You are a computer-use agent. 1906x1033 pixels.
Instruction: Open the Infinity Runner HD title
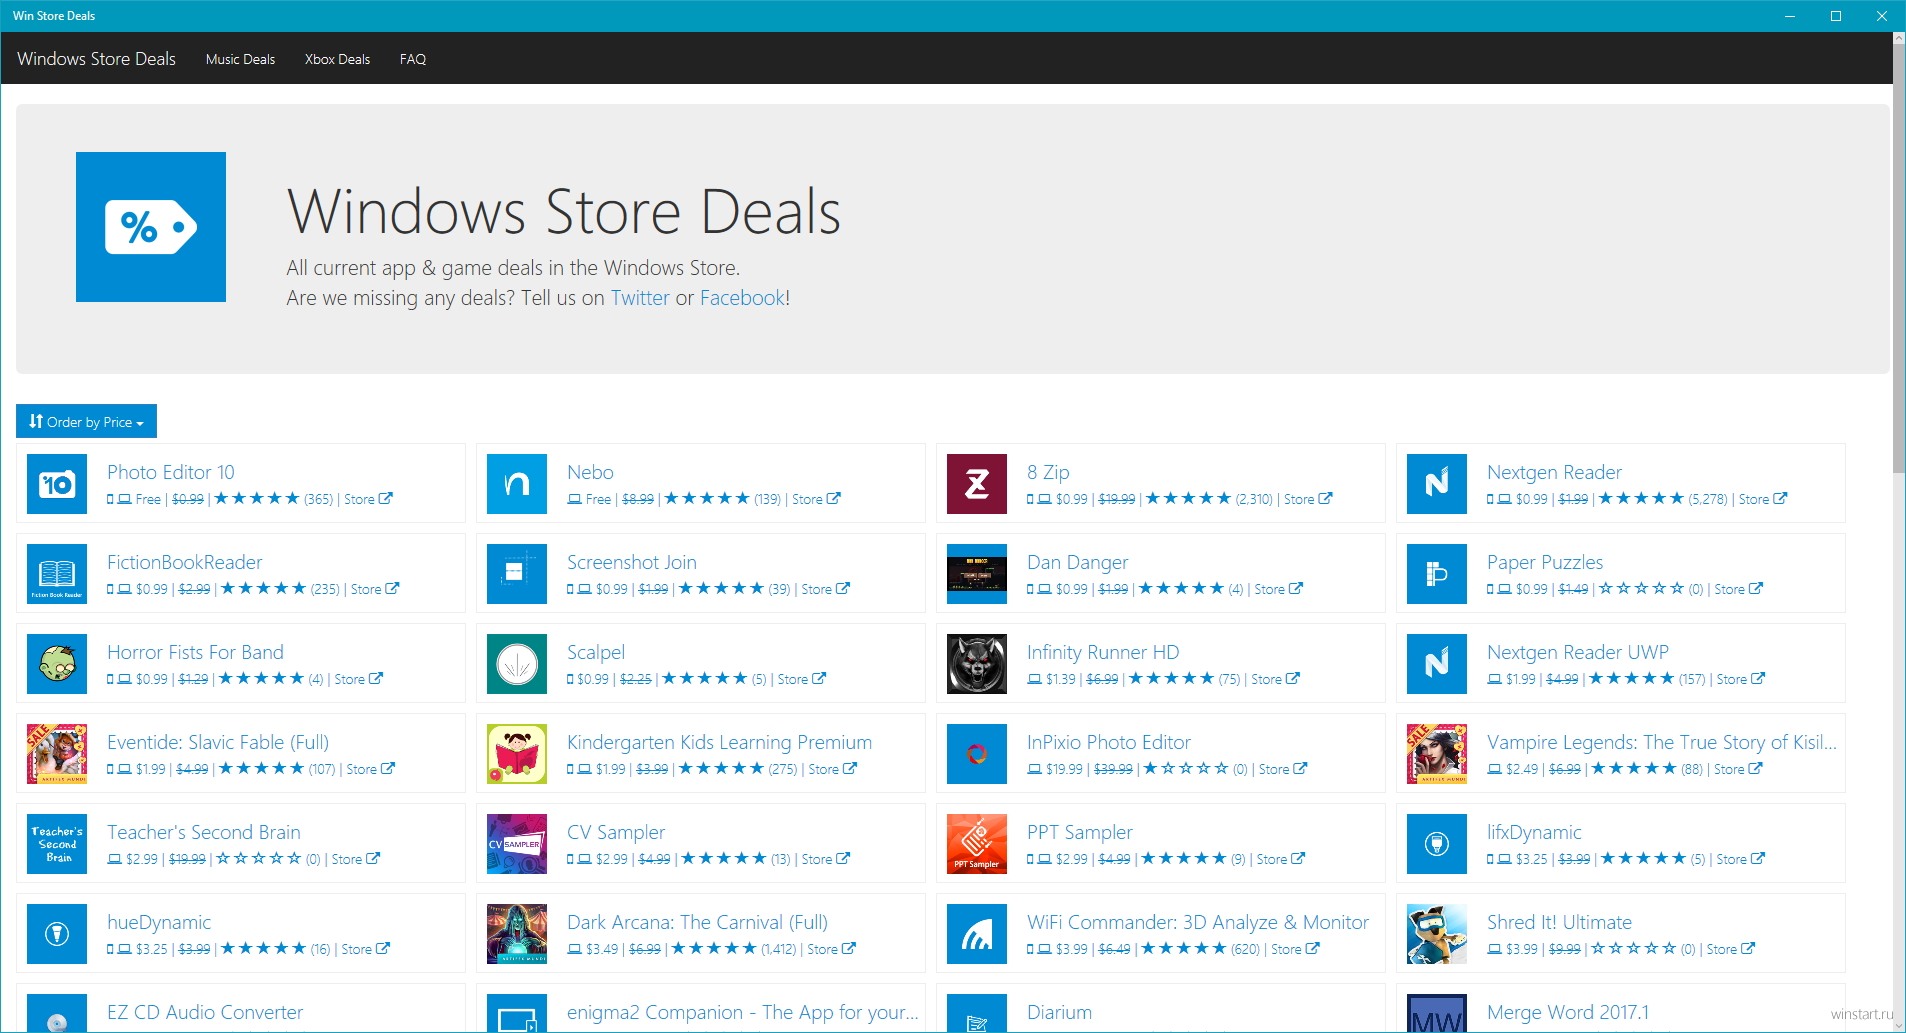[1103, 652]
